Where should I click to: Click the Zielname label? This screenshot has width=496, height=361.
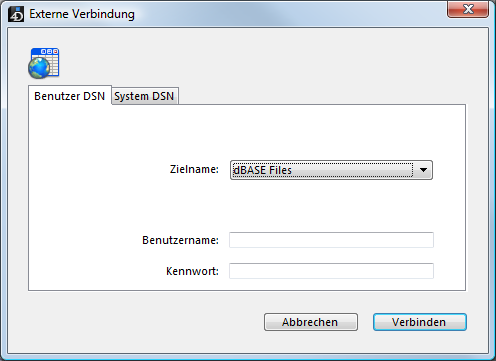click(x=194, y=169)
